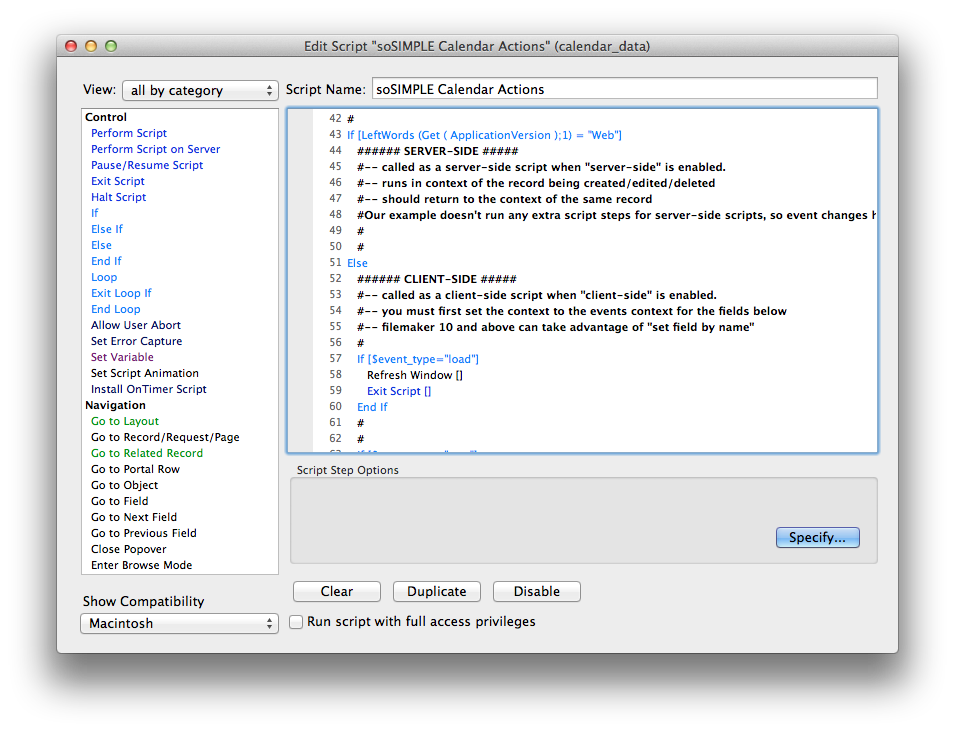Image resolution: width=955 pixels, height=732 pixels.
Task: Click the Disable button
Action: (536, 591)
